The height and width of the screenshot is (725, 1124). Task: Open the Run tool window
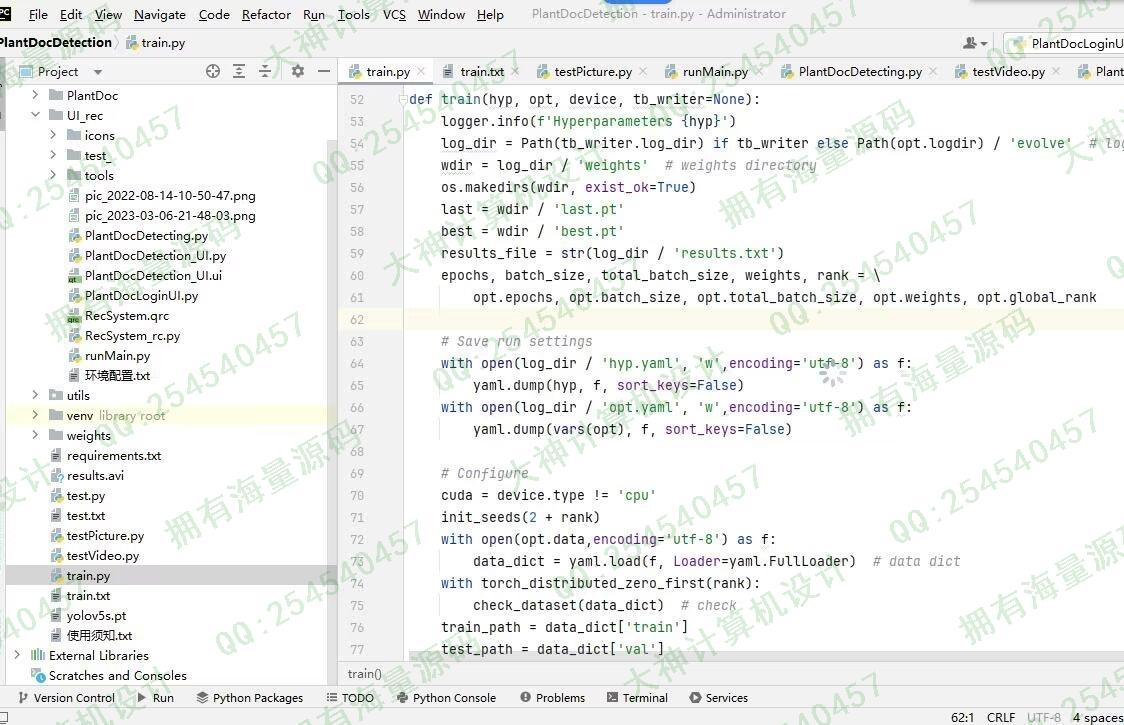point(155,698)
